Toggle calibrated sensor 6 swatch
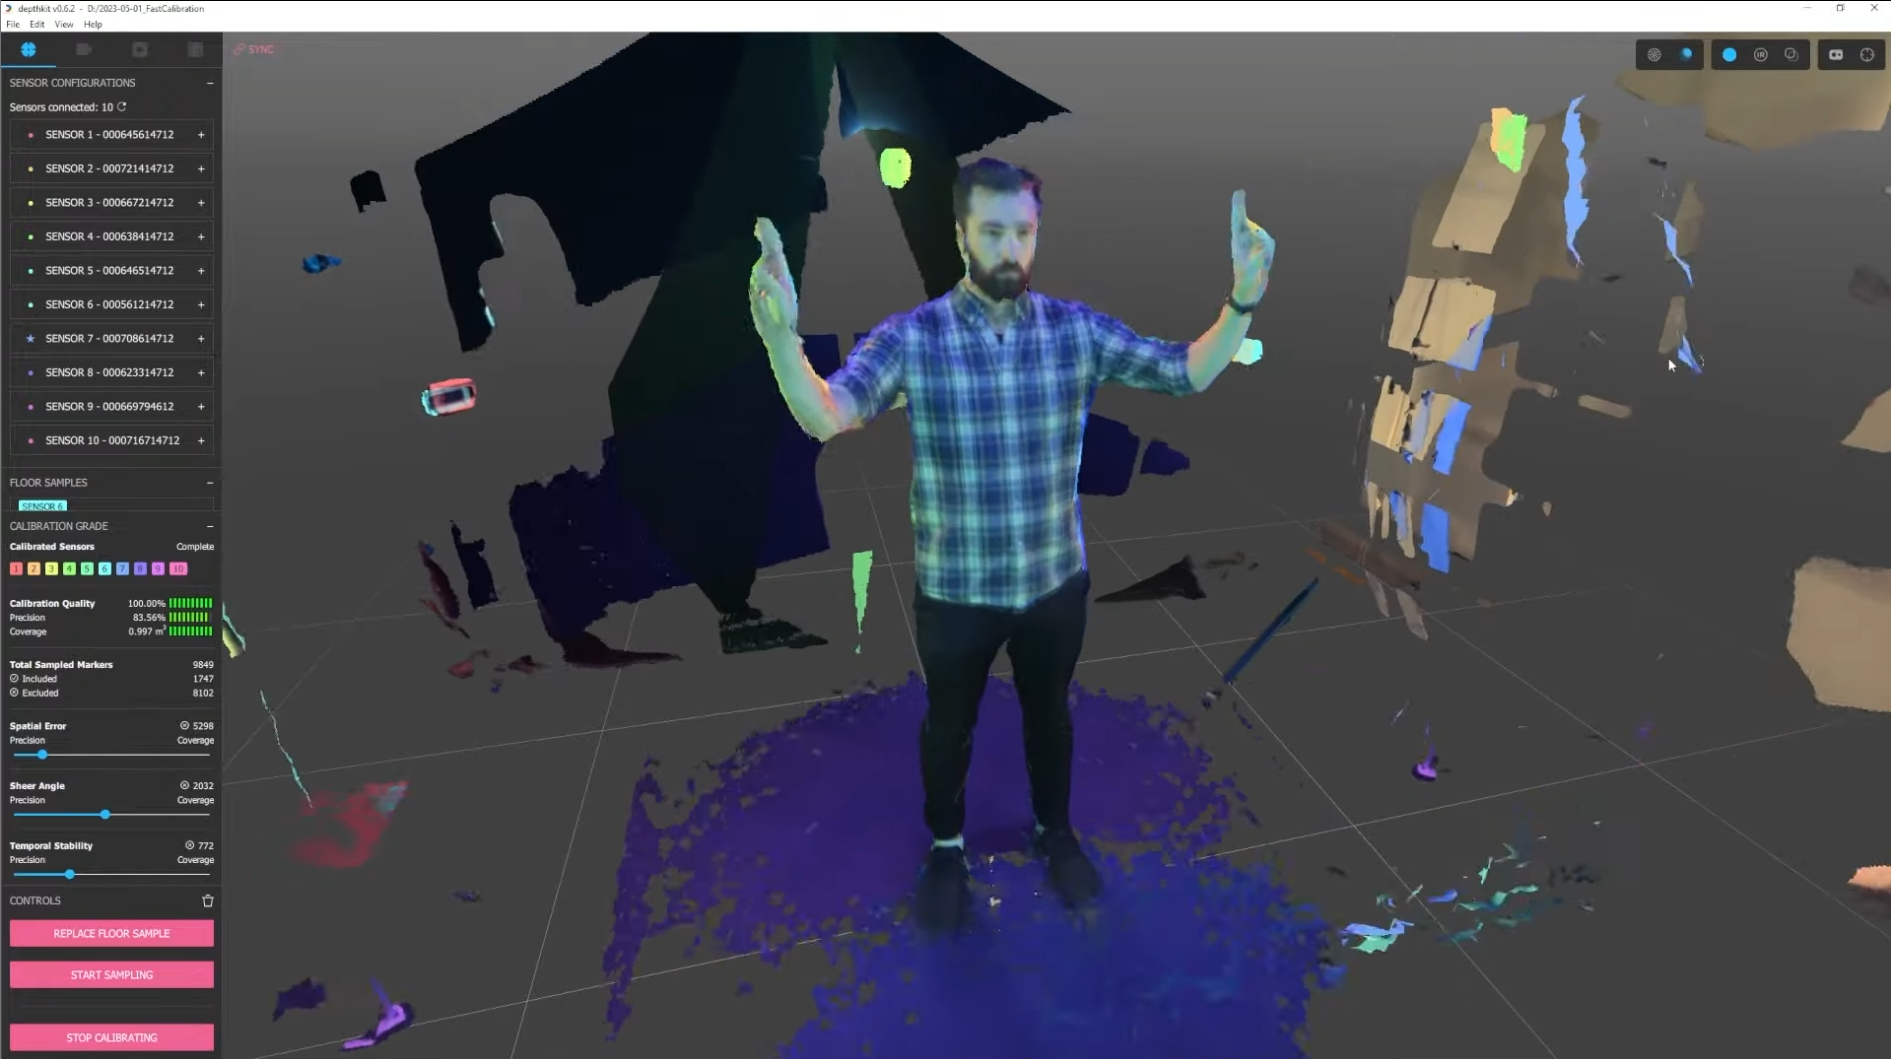 [105, 569]
